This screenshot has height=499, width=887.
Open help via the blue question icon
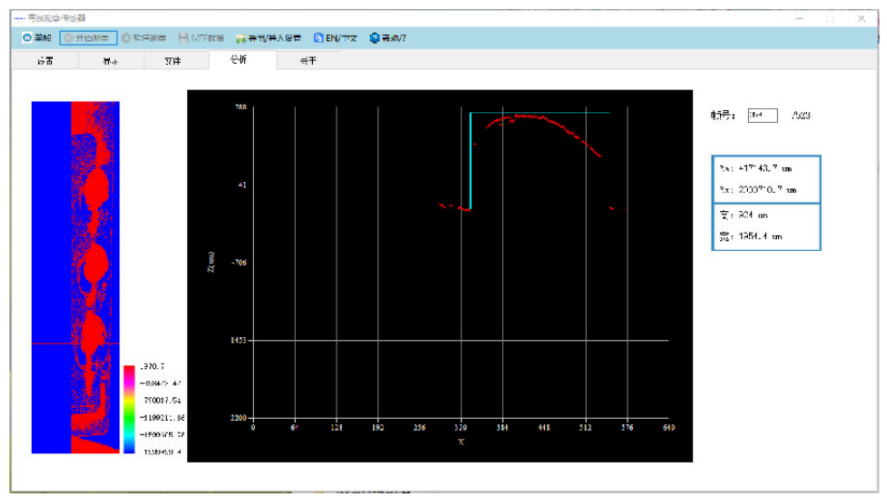point(374,38)
